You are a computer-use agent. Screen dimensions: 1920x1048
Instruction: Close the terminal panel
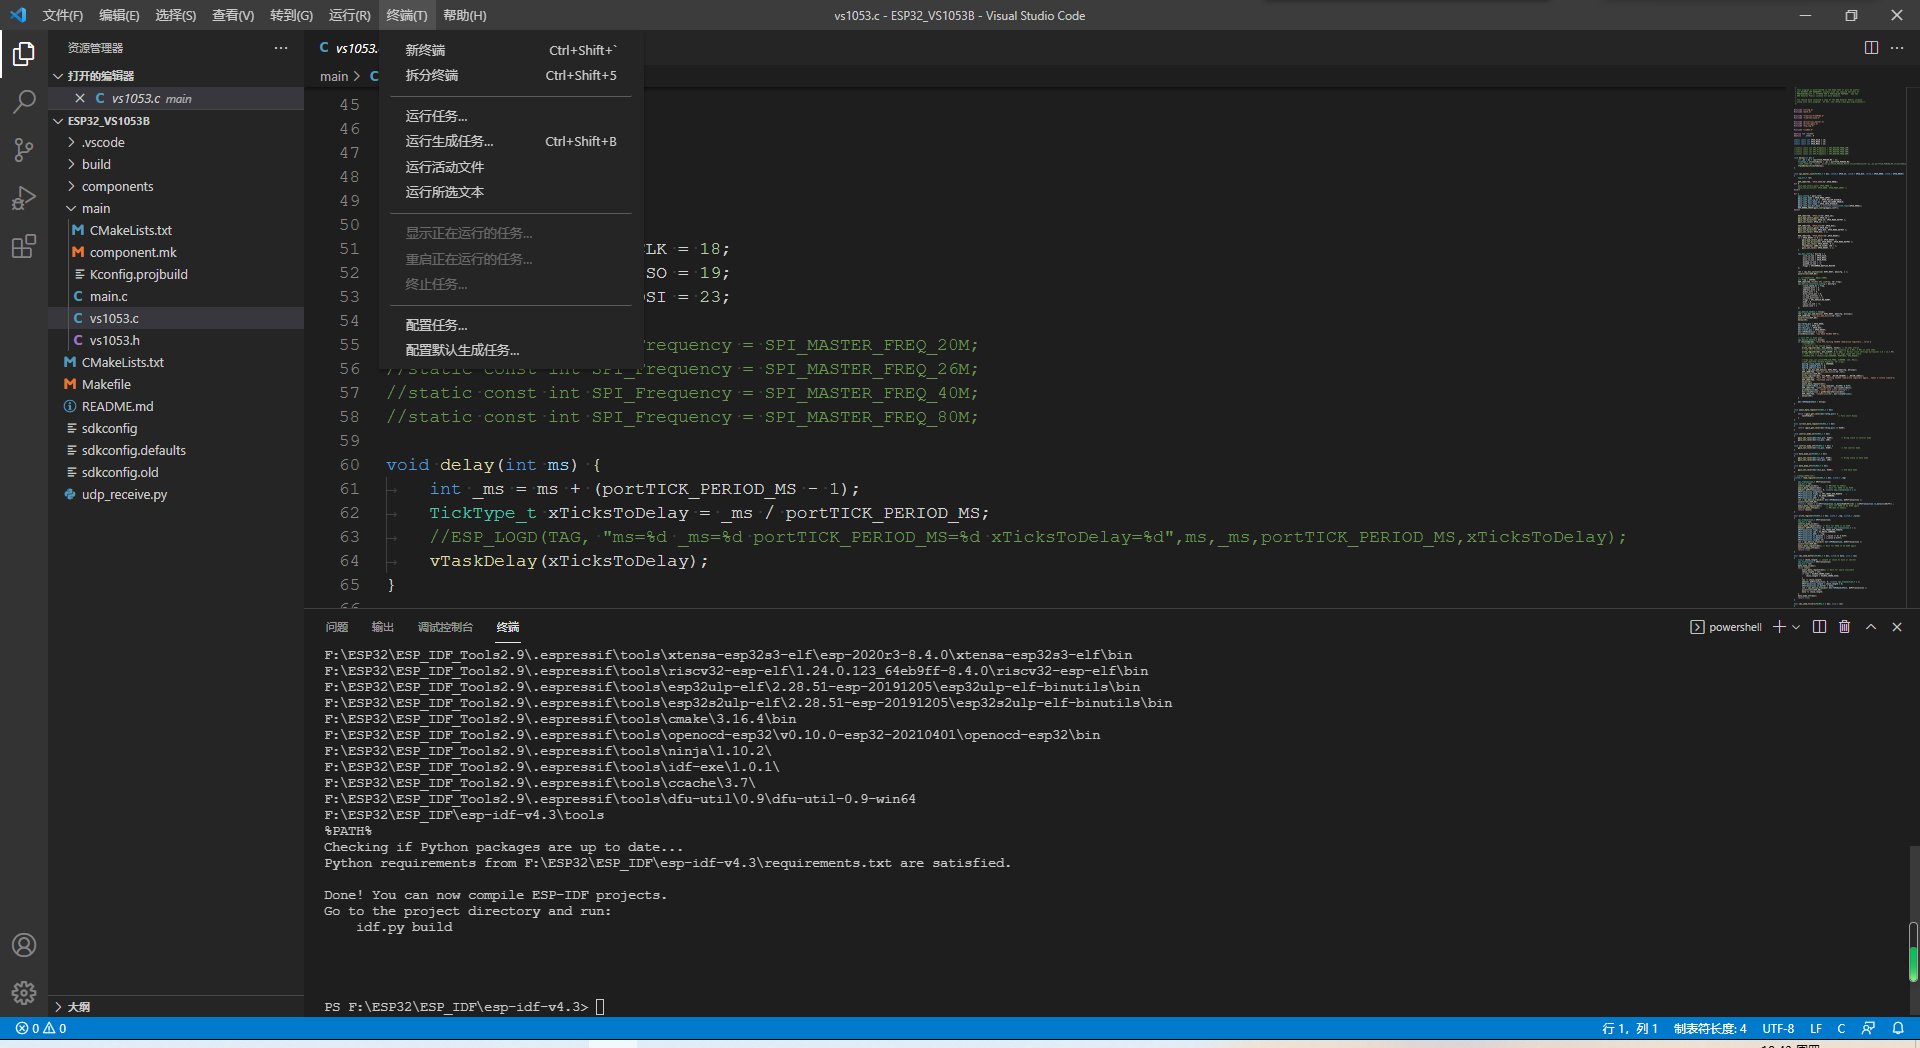pos(1897,627)
